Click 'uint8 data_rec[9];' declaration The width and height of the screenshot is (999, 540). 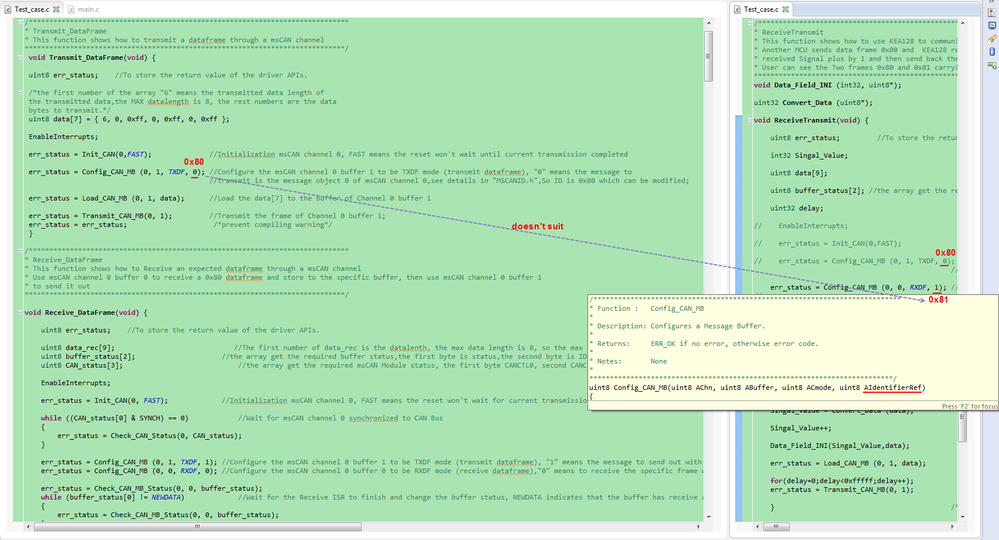[x=78, y=348]
